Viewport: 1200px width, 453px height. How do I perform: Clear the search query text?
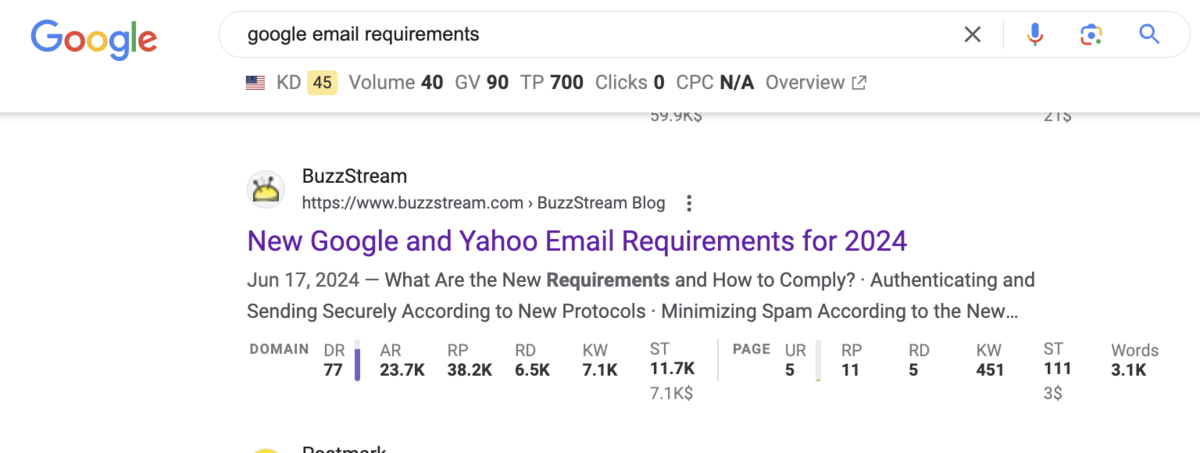(x=972, y=35)
